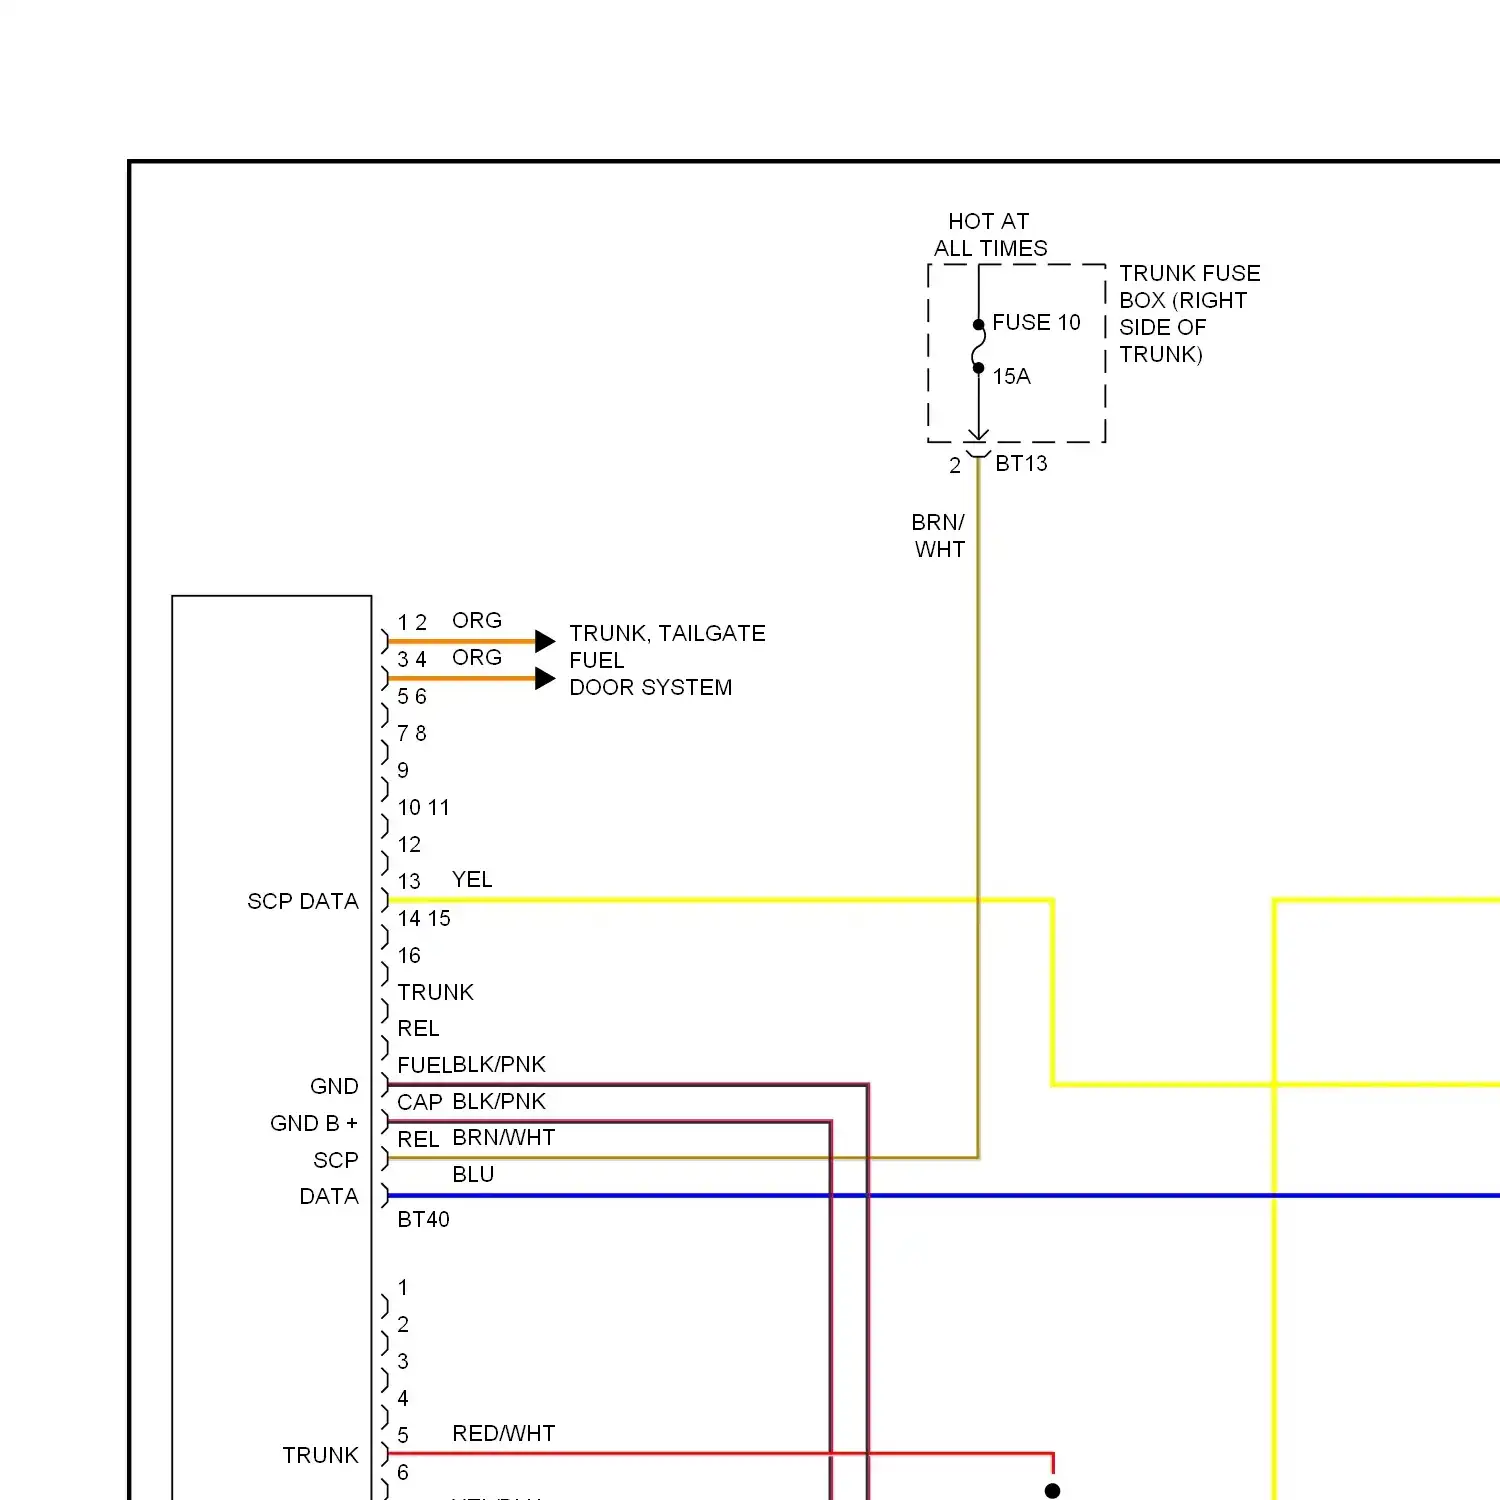Click lower connector pin '6'
The width and height of the screenshot is (1500, 1500).
(403, 1472)
